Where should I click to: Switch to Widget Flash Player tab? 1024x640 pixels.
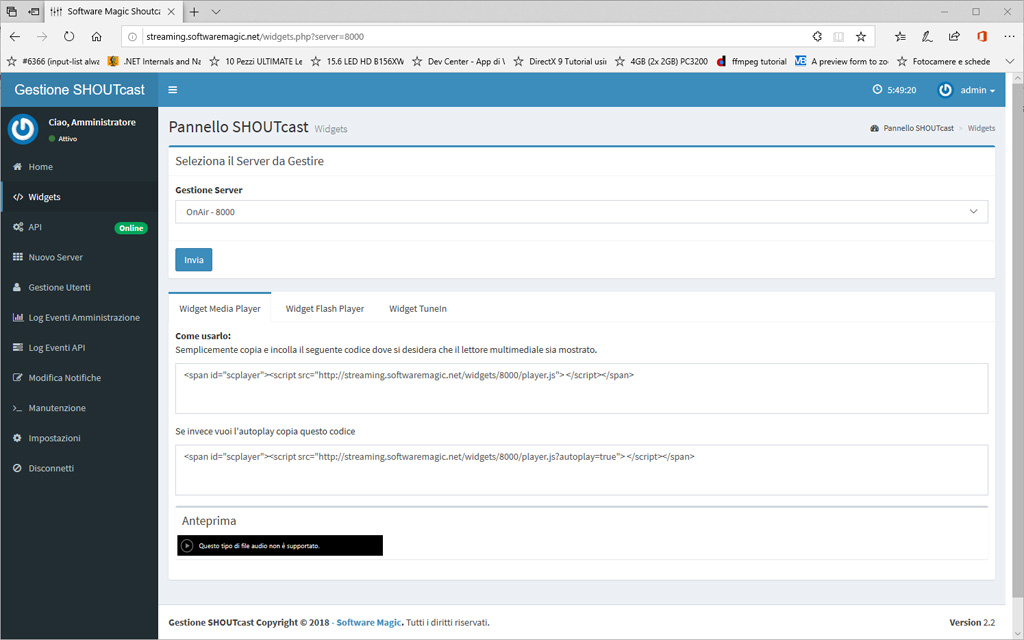[325, 308]
